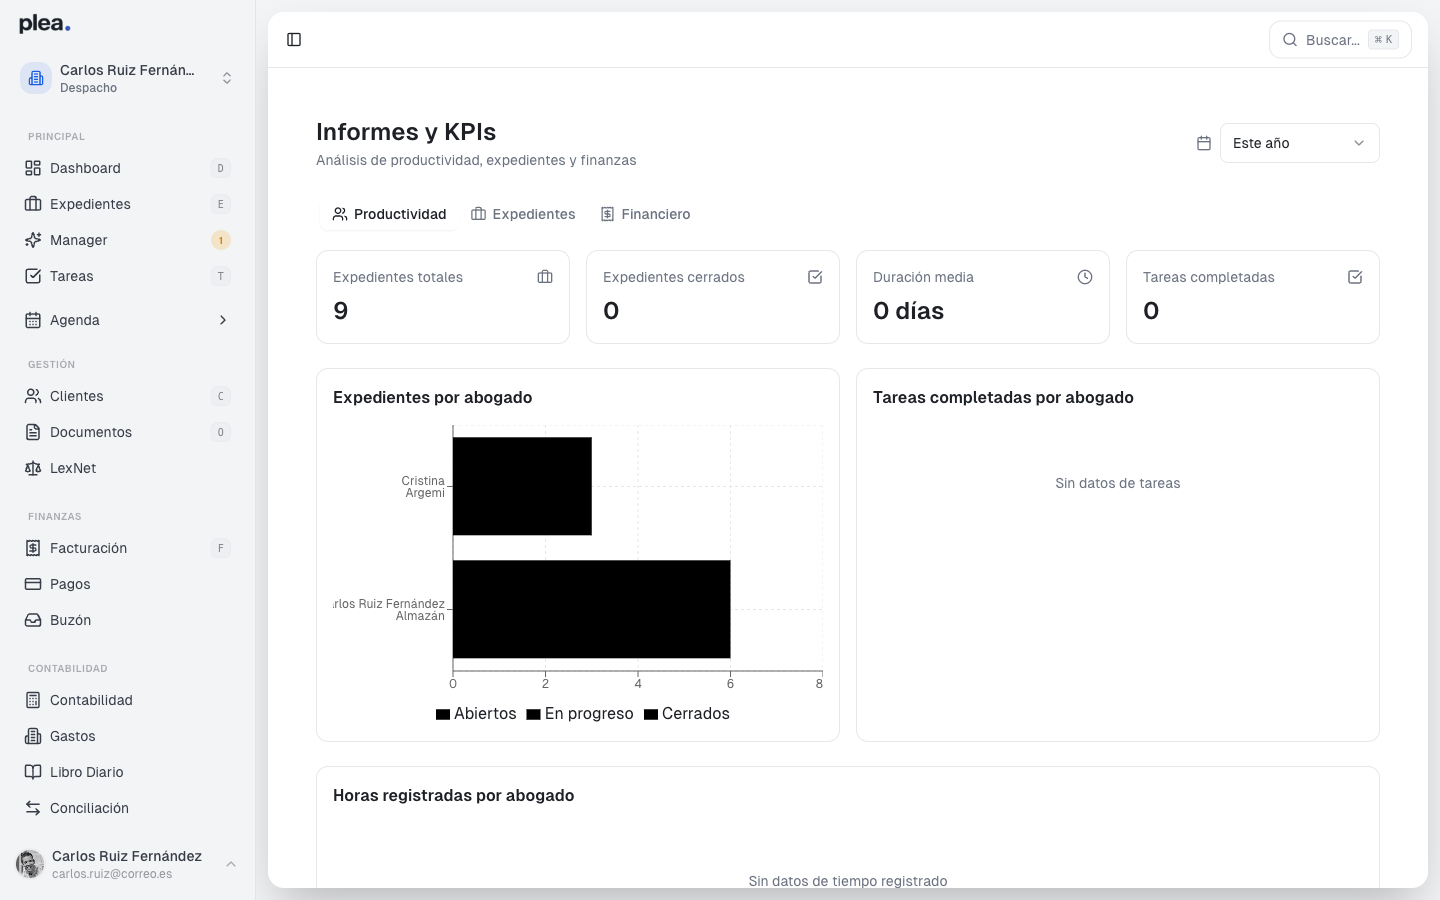
Task: Switch to the Expedientes tab
Action: tap(523, 214)
